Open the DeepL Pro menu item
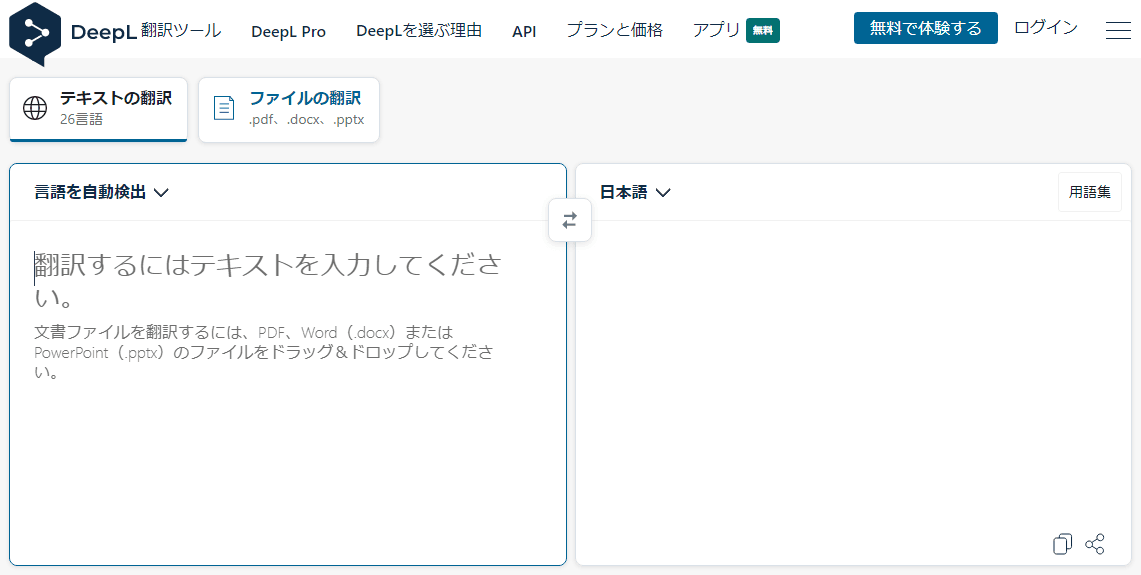This screenshot has height=575, width=1141. [x=288, y=32]
